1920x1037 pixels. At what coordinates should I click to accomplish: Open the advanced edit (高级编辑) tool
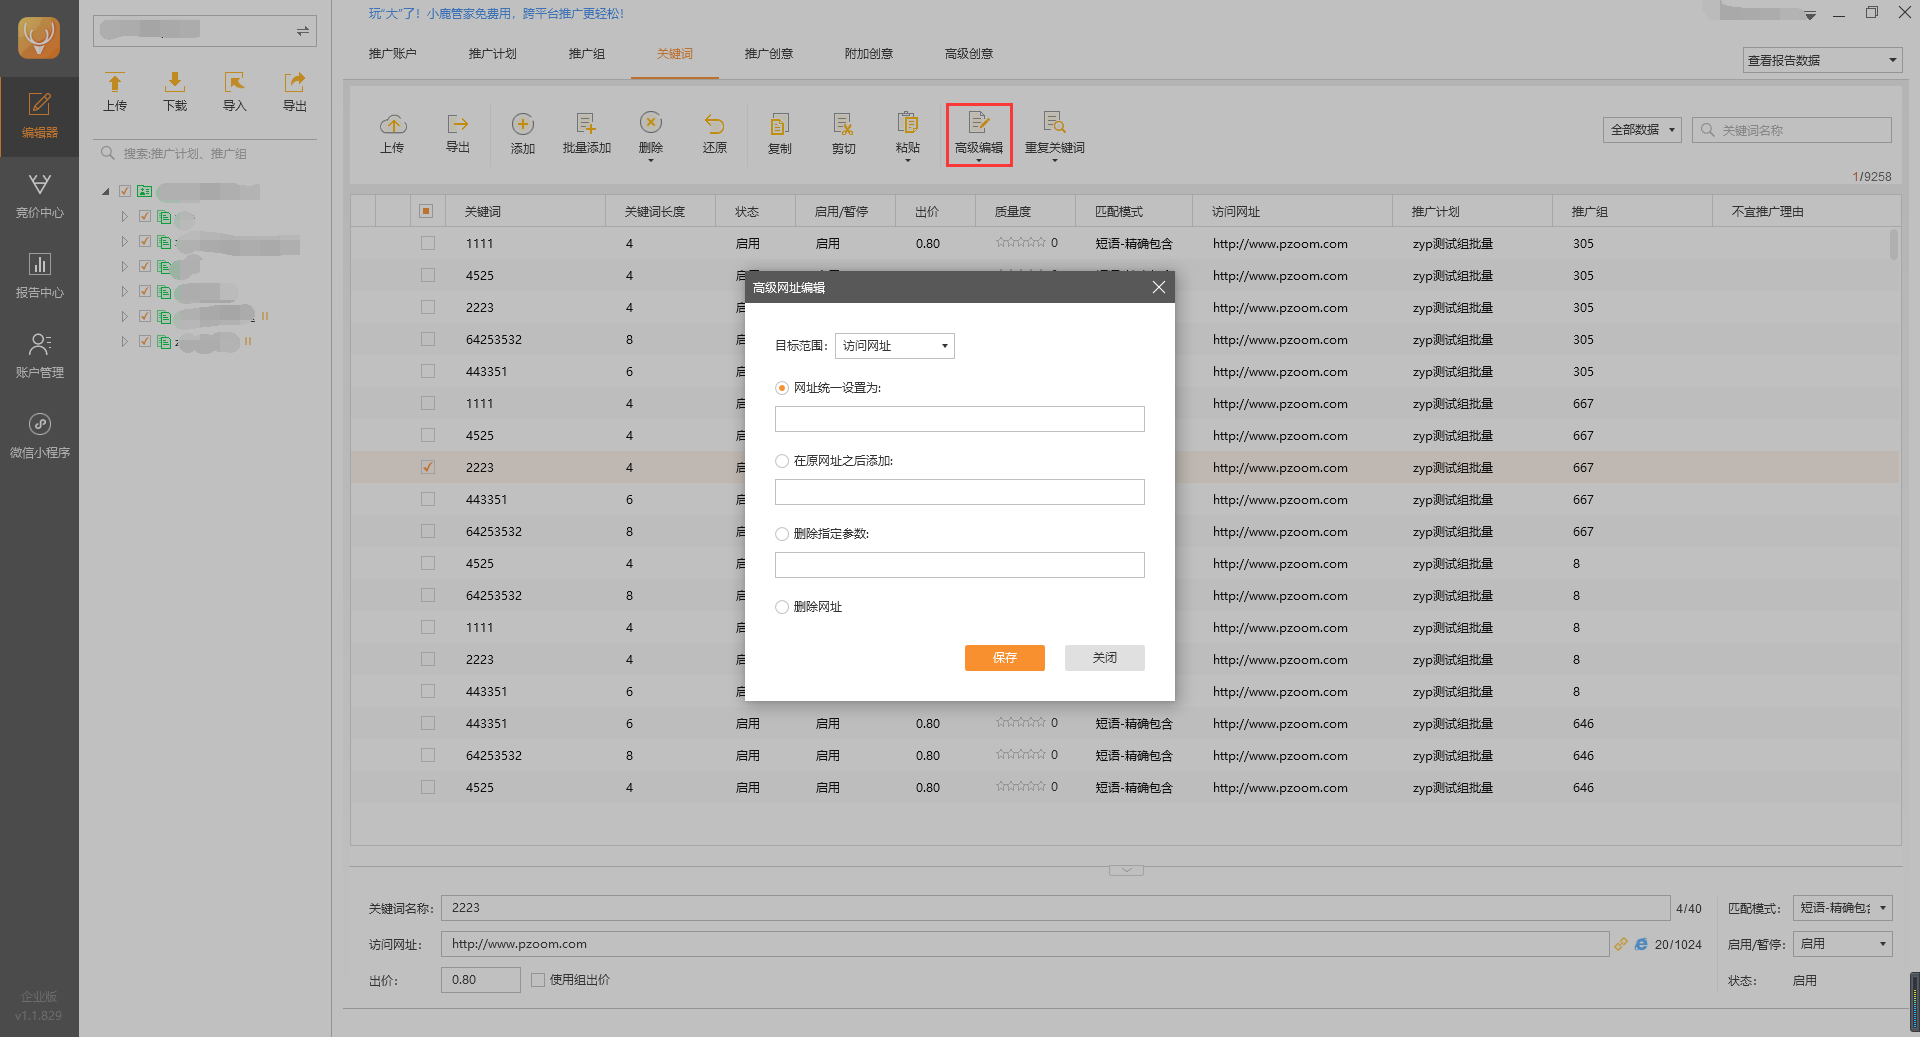tap(979, 134)
